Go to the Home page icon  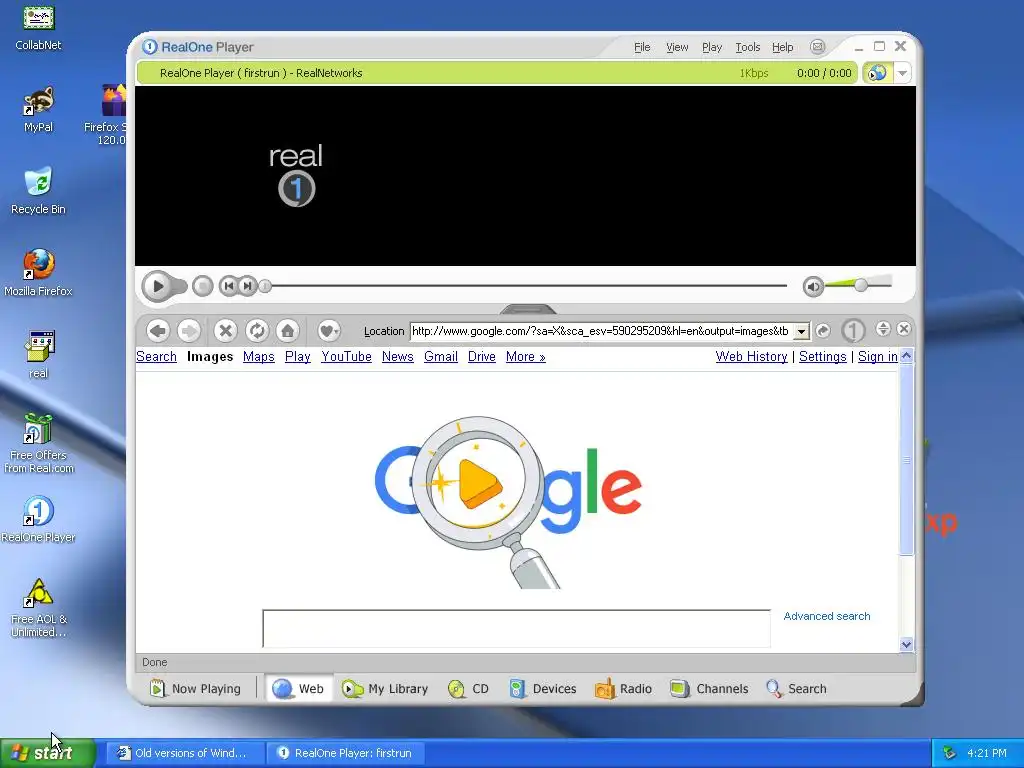tap(287, 330)
